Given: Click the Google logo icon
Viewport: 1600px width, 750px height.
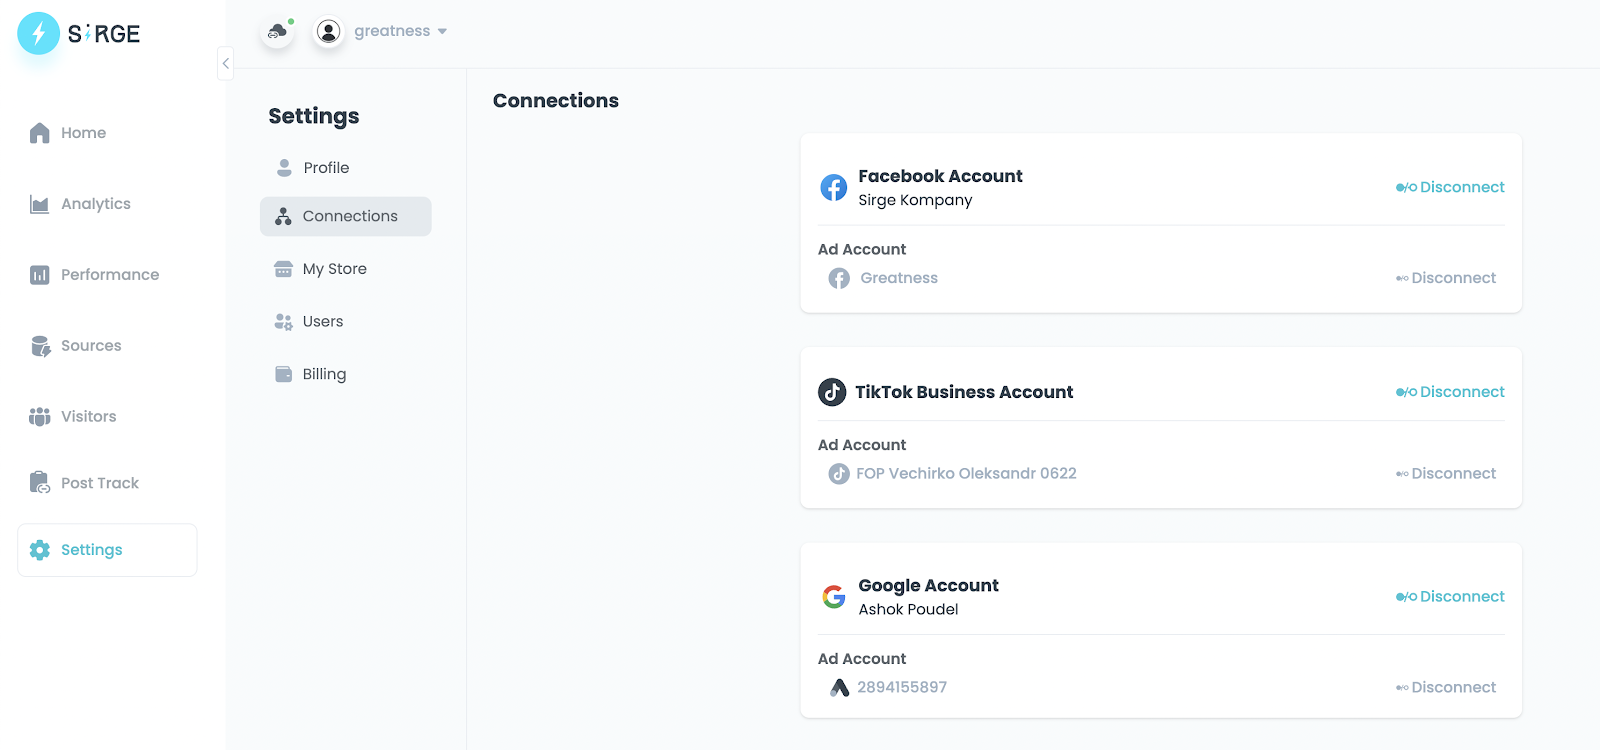Looking at the screenshot, I should click(x=834, y=597).
